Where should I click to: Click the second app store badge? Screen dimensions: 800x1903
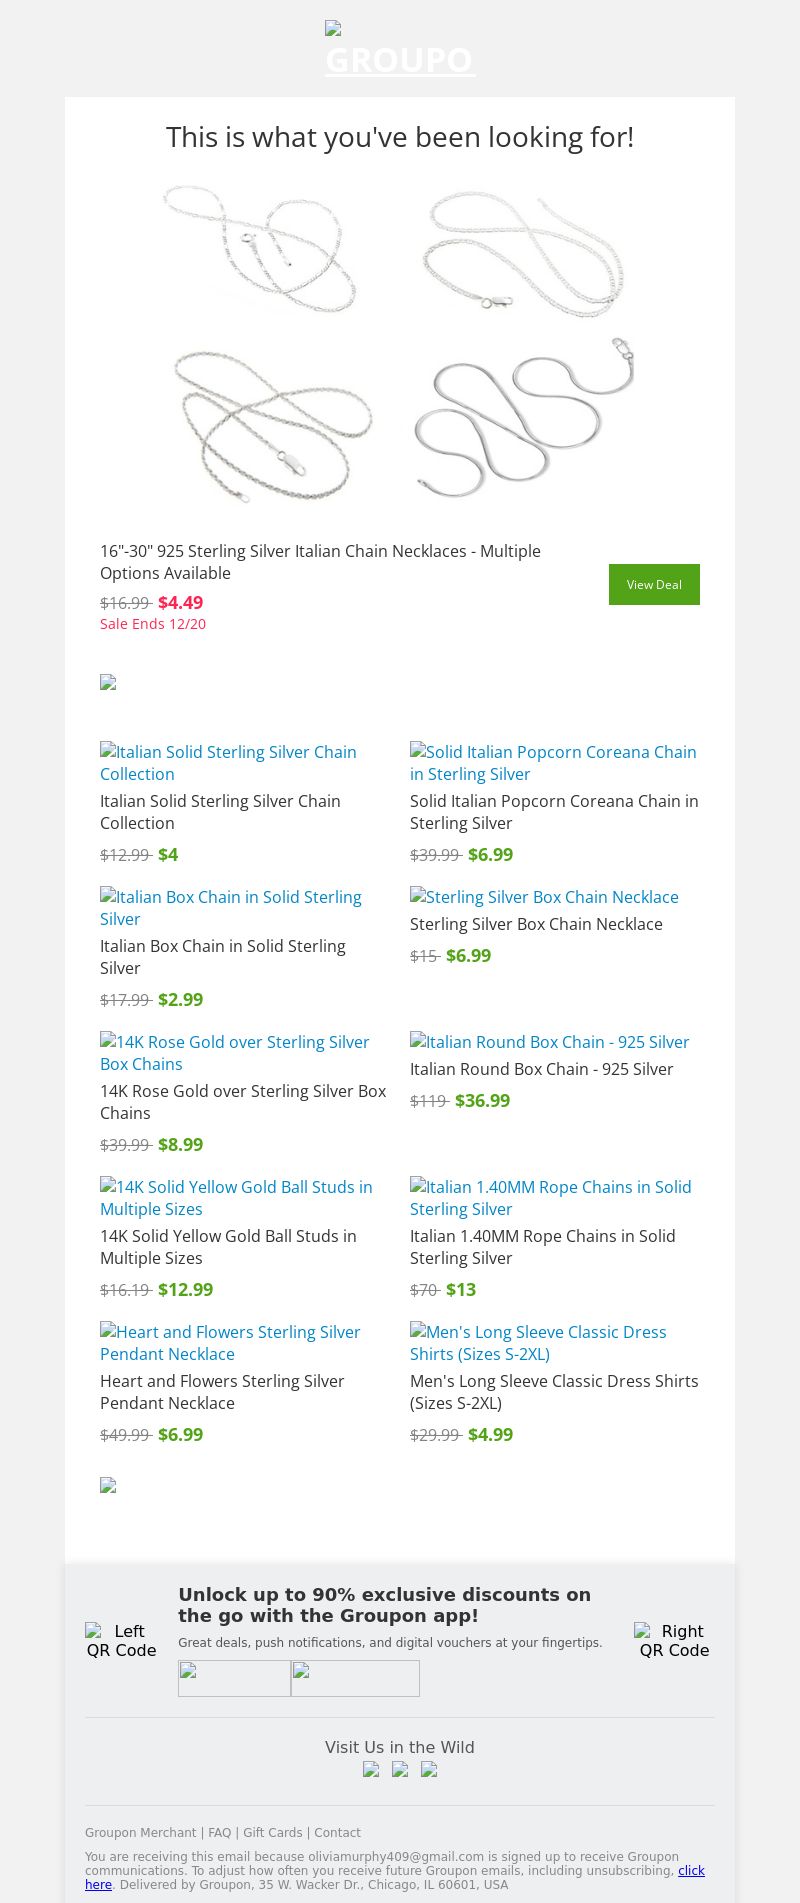tap(355, 1678)
